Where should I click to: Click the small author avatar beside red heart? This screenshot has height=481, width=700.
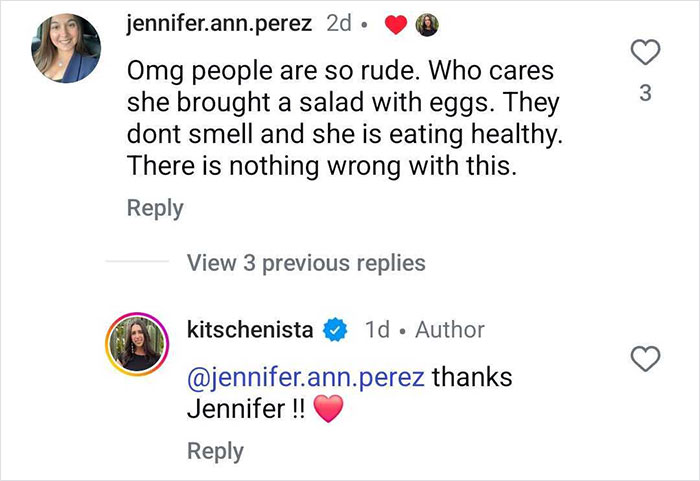pyautogui.click(x=427, y=25)
